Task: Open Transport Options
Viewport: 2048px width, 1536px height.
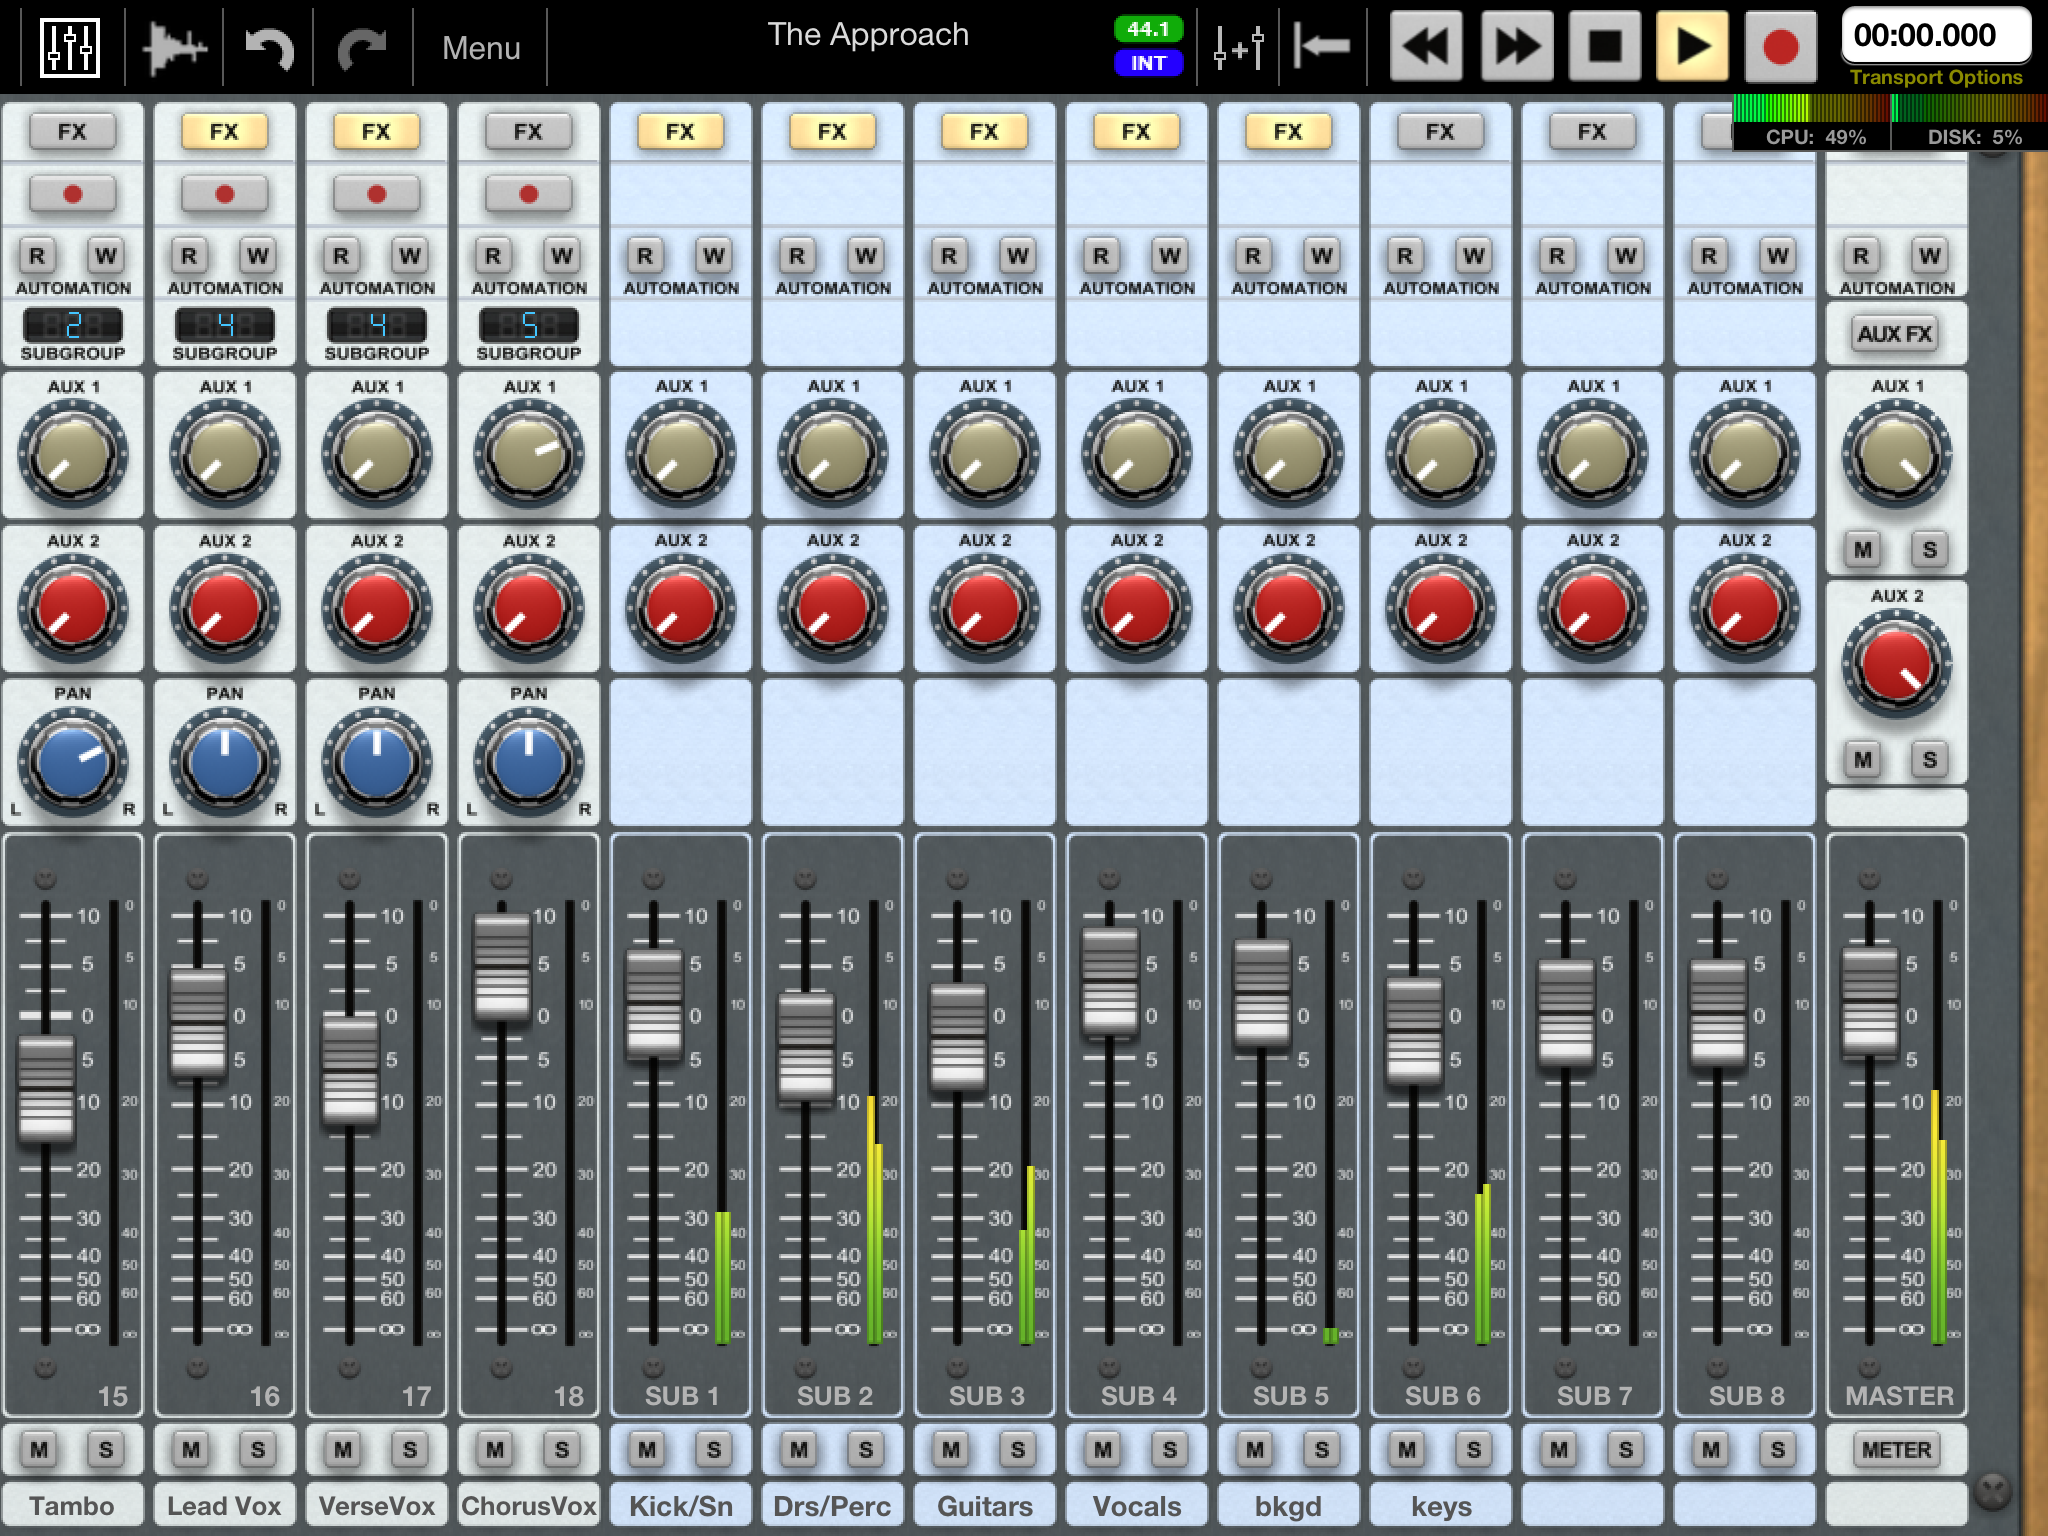Action: pyautogui.click(x=1936, y=77)
